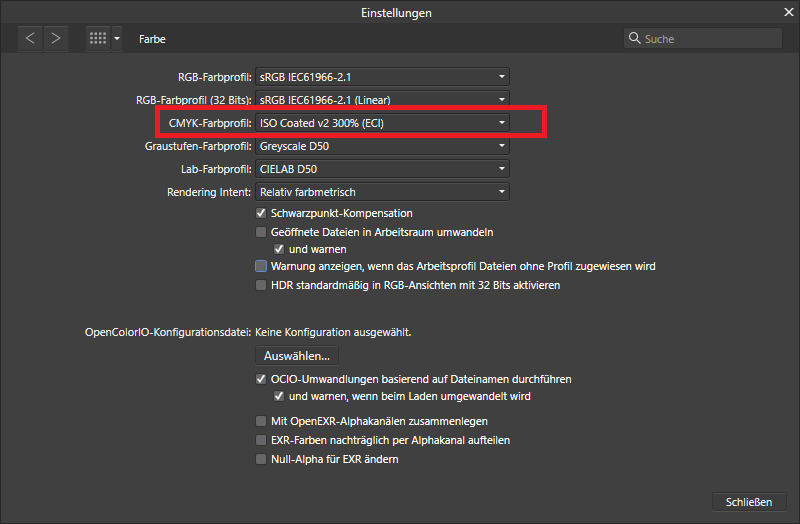
Task: Enable Geöffnete Dateien in Arbeitsraum umwandeln
Action: point(261,232)
